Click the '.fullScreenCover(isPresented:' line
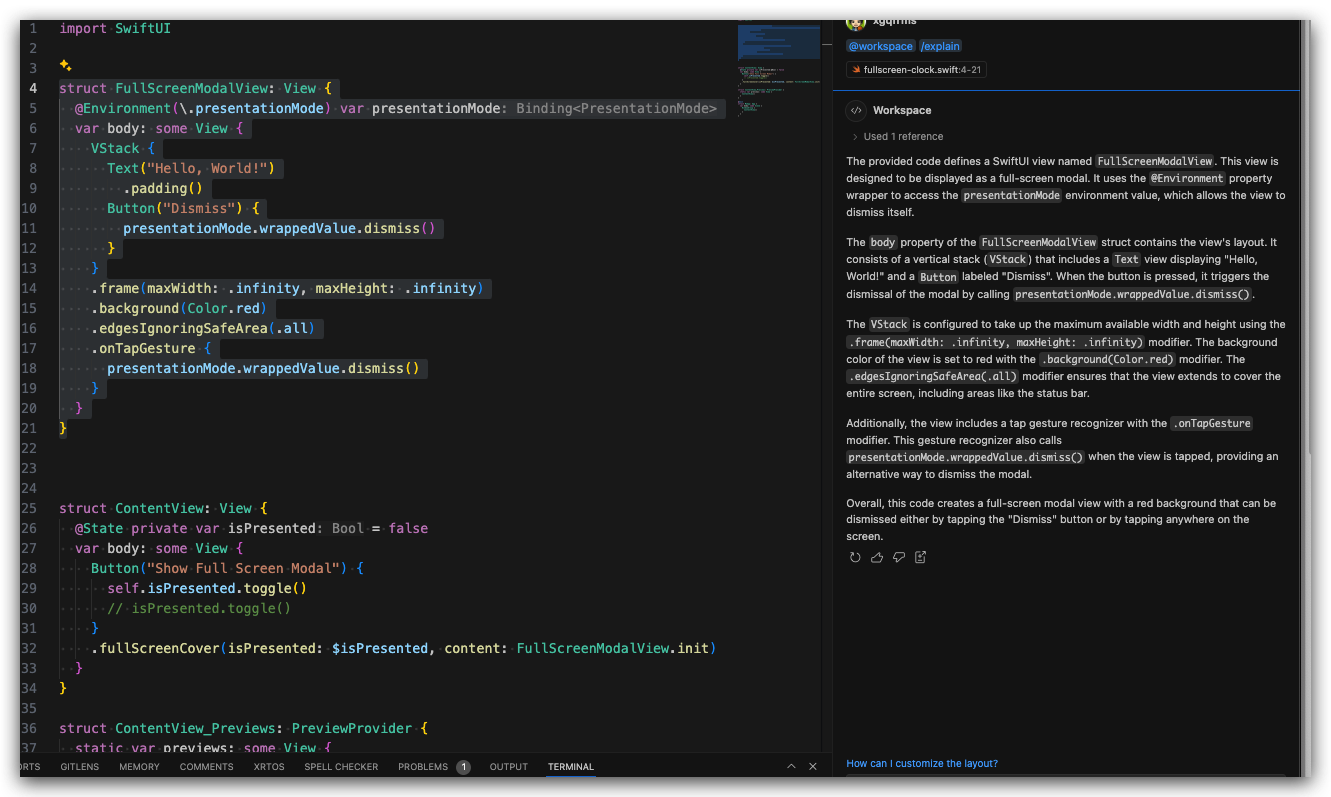1331x797 pixels. pyautogui.click(x=403, y=648)
